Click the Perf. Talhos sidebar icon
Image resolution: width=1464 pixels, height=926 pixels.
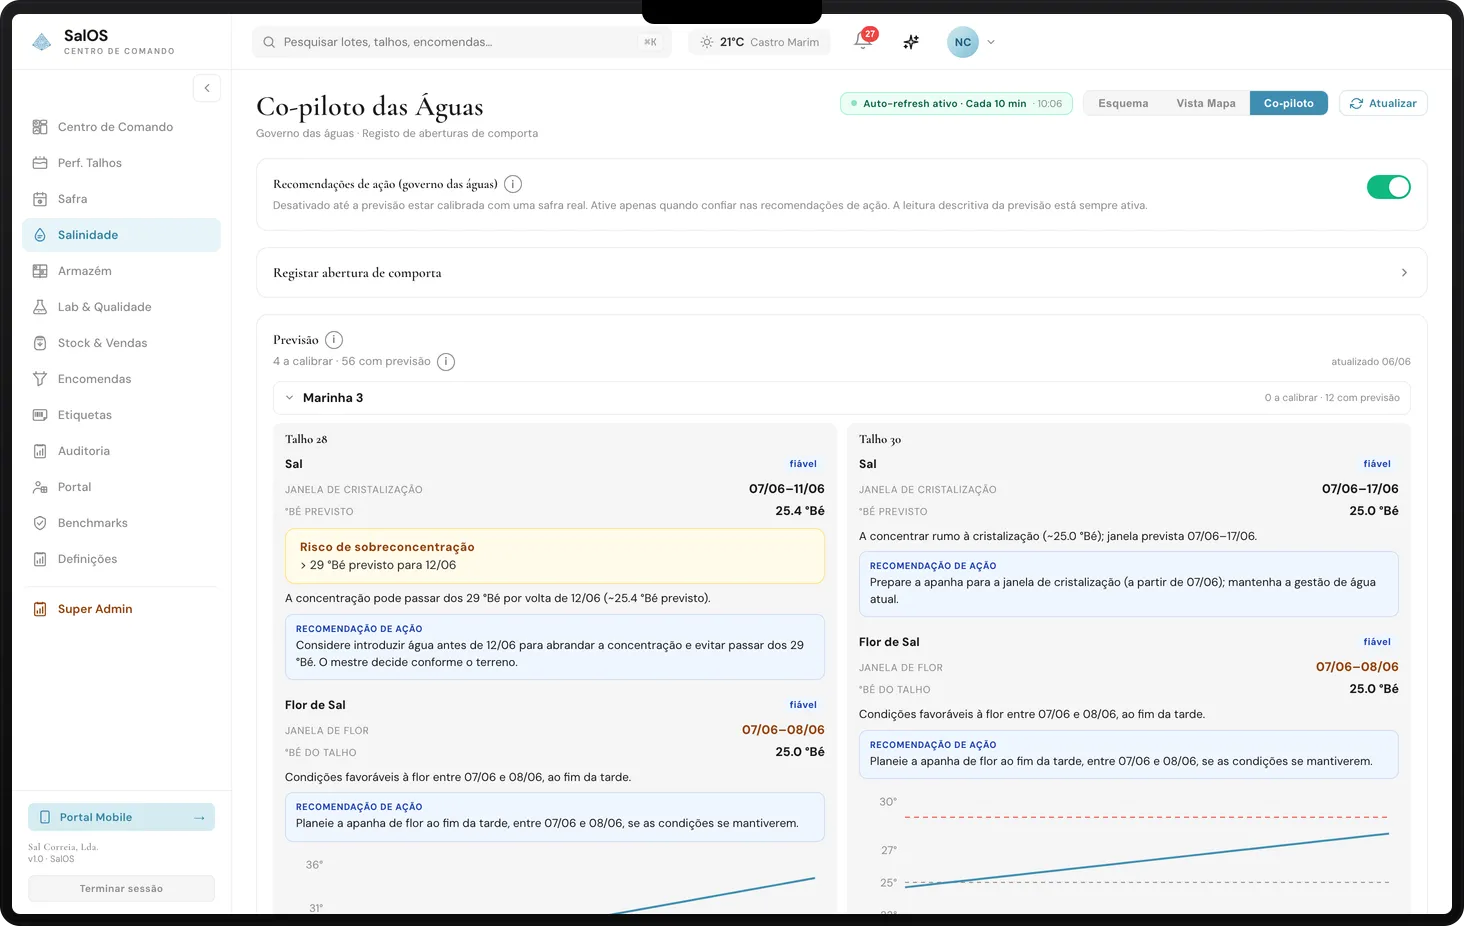(40, 163)
